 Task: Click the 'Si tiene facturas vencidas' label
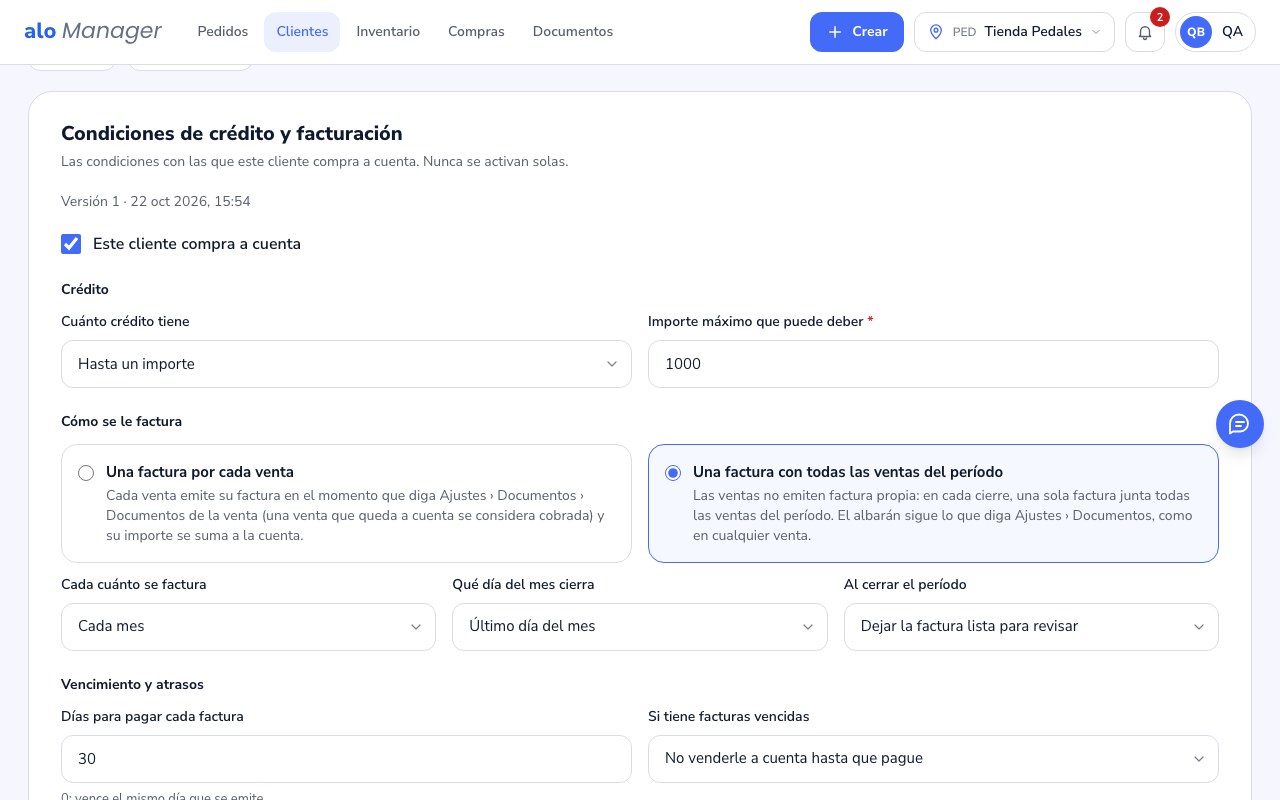729,717
